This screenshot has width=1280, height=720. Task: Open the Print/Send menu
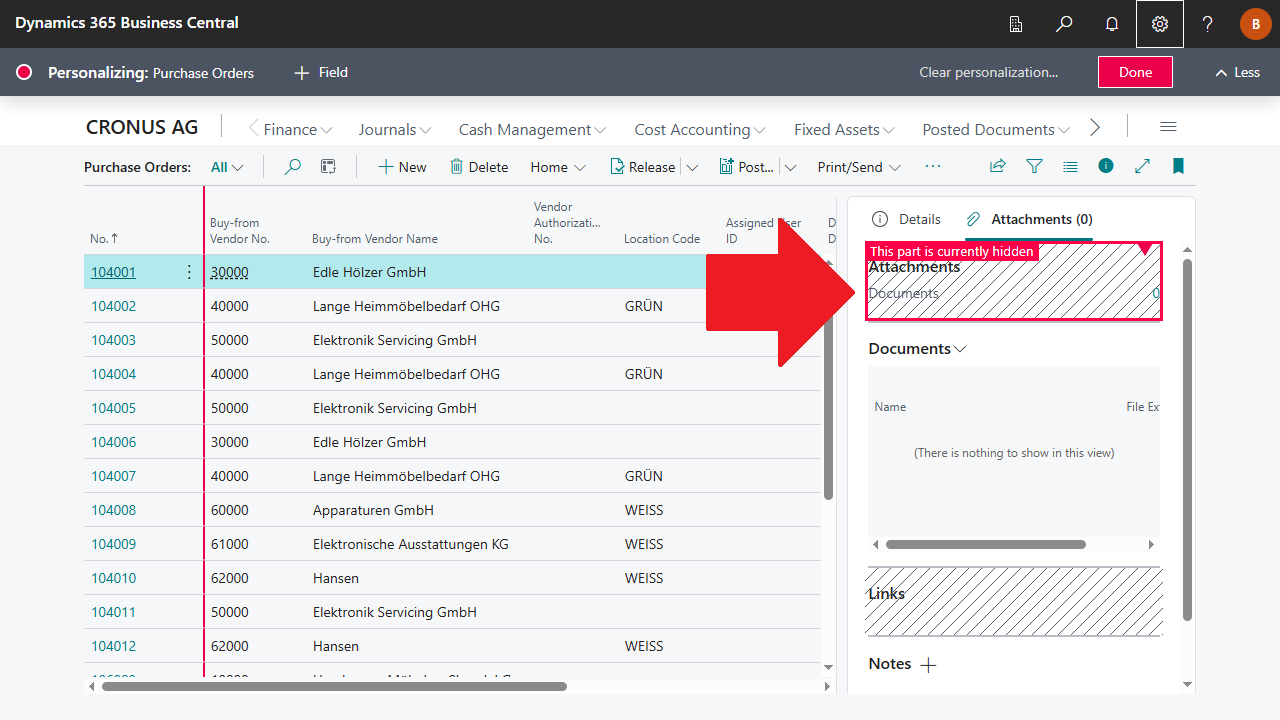859,167
